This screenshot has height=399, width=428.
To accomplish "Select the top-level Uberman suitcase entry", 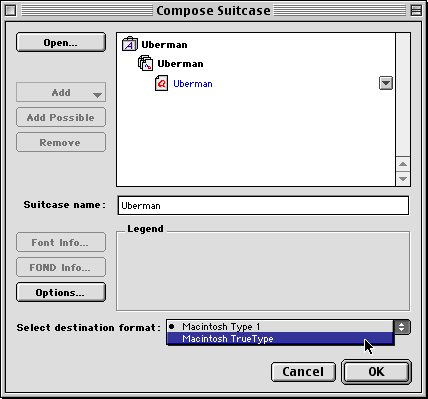I will (164, 45).
